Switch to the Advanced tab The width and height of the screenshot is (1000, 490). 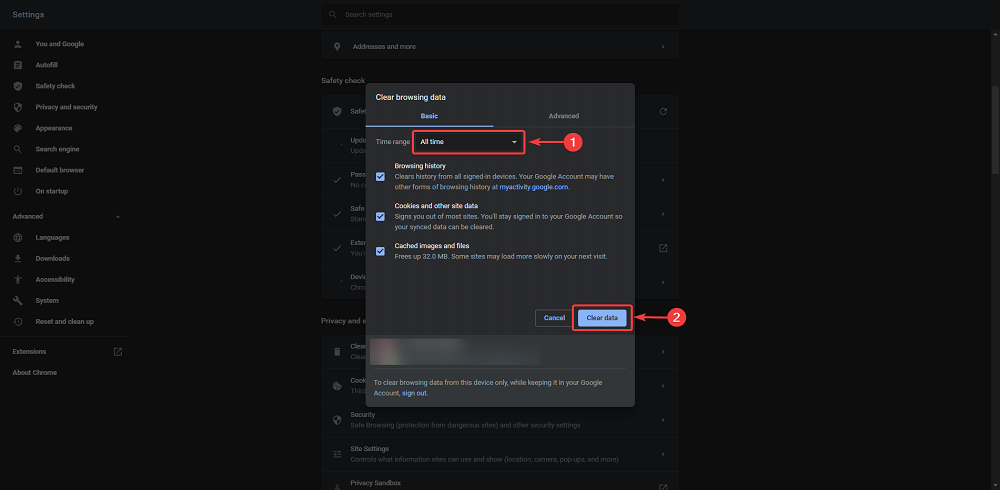(563, 116)
